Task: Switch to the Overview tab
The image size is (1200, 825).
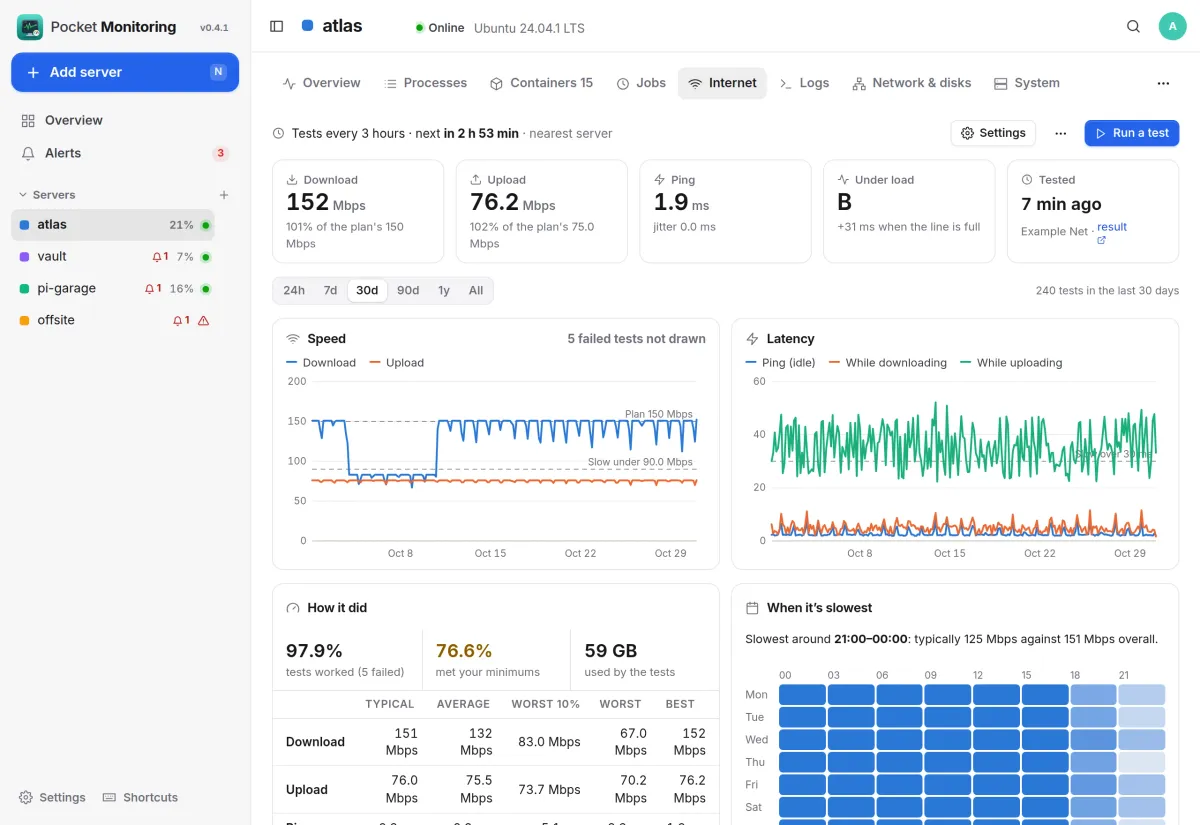Action: [321, 83]
